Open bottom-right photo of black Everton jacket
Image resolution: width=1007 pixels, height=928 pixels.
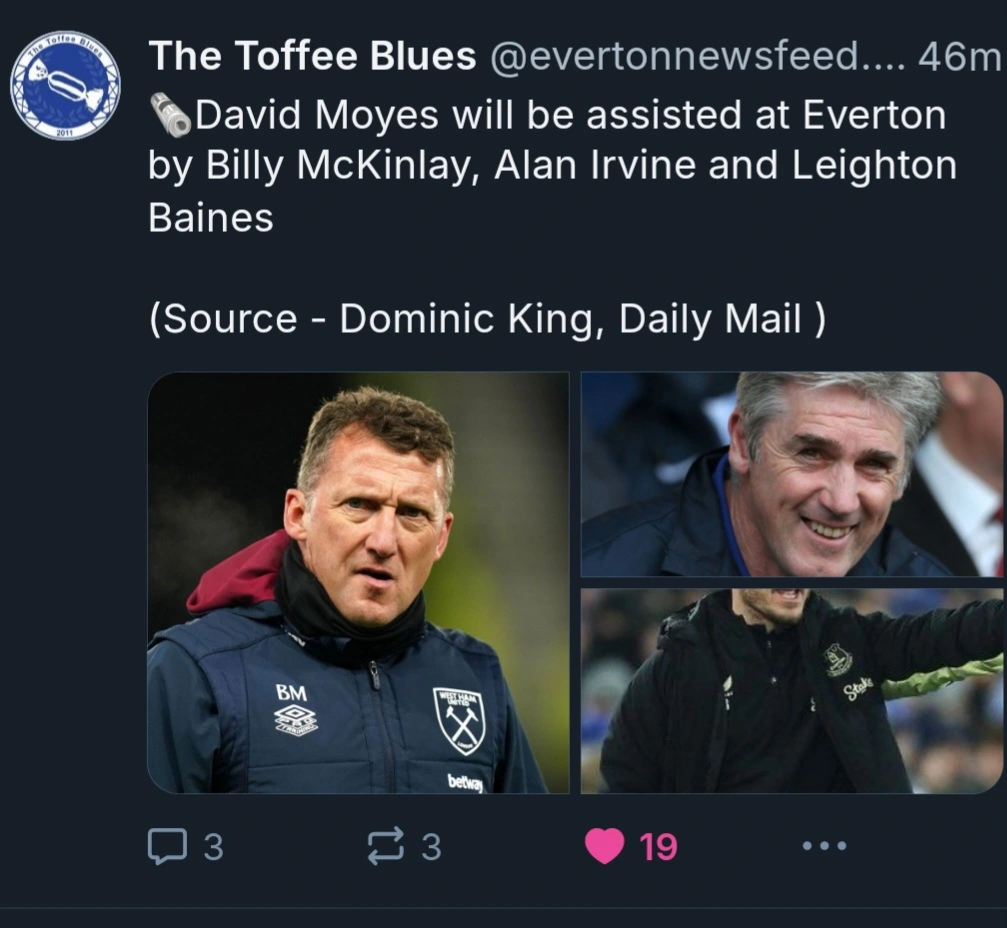[791, 691]
